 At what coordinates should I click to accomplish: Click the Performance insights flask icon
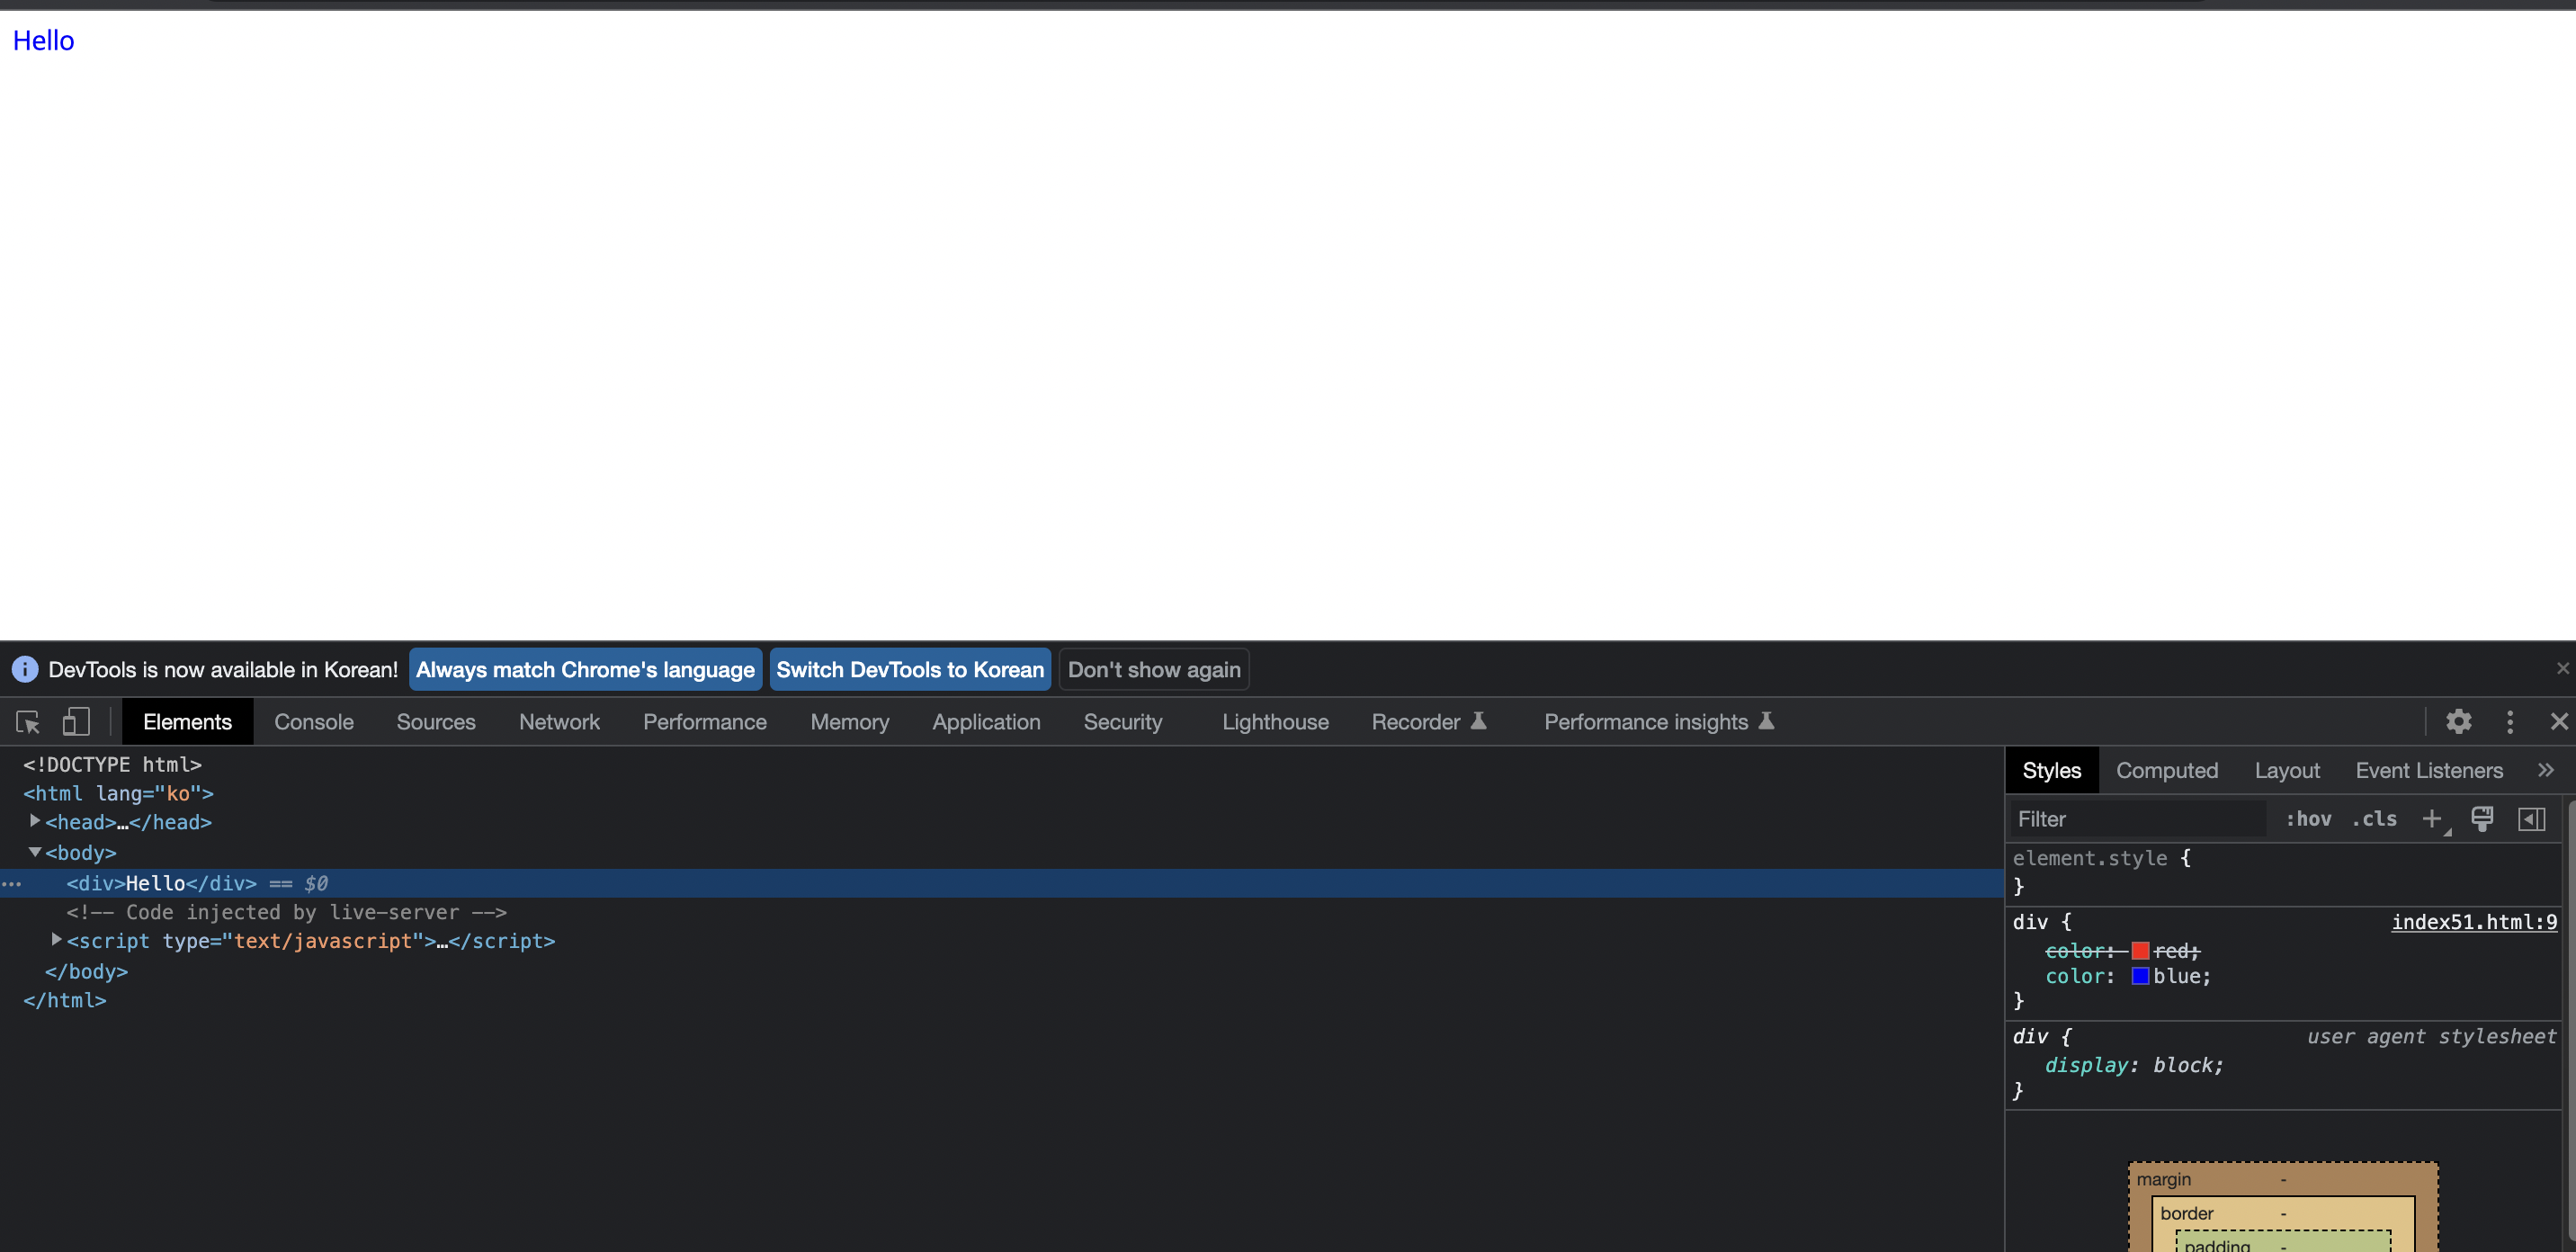(1767, 720)
